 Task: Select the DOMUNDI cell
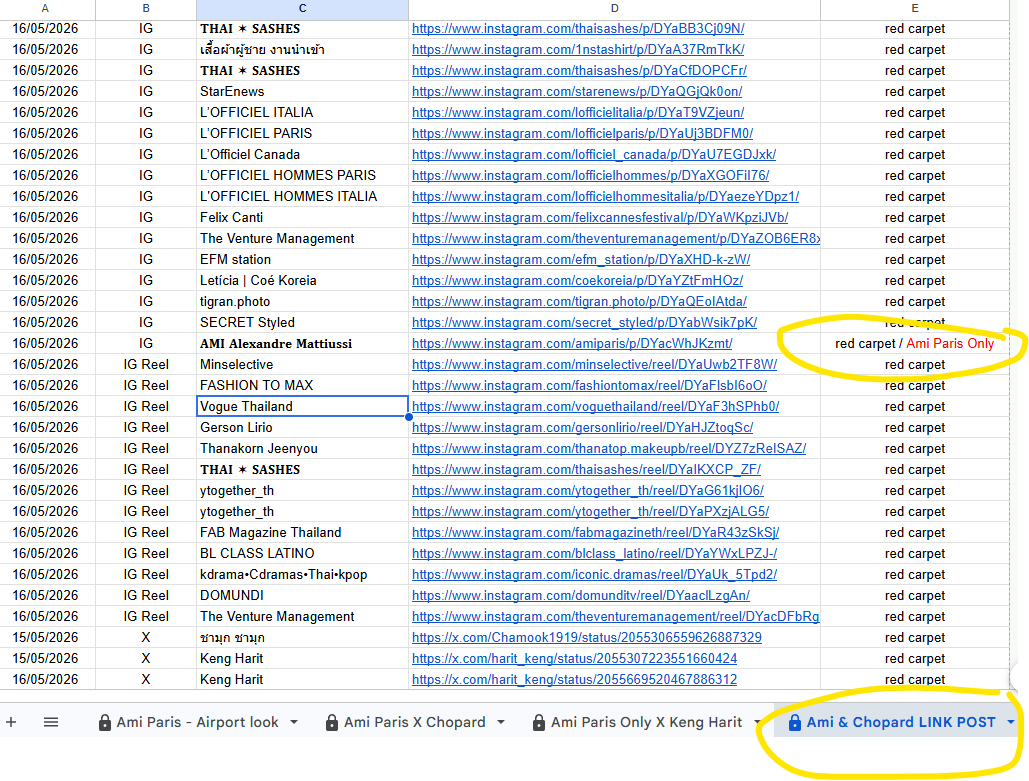click(x=302, y=595)
